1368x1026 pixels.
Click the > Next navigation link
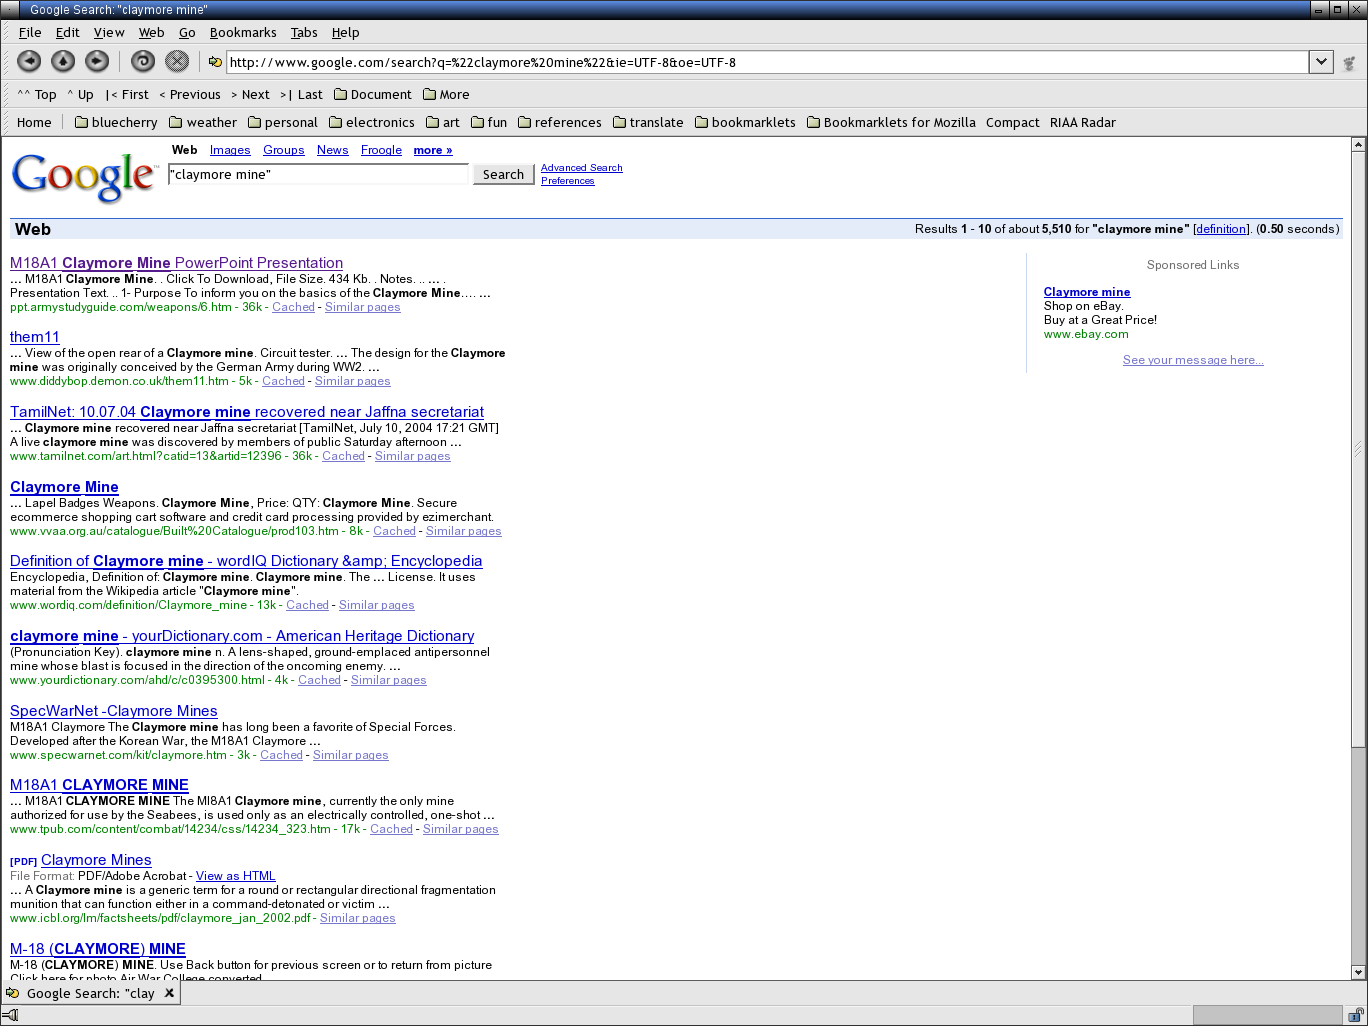coord(250,94)
